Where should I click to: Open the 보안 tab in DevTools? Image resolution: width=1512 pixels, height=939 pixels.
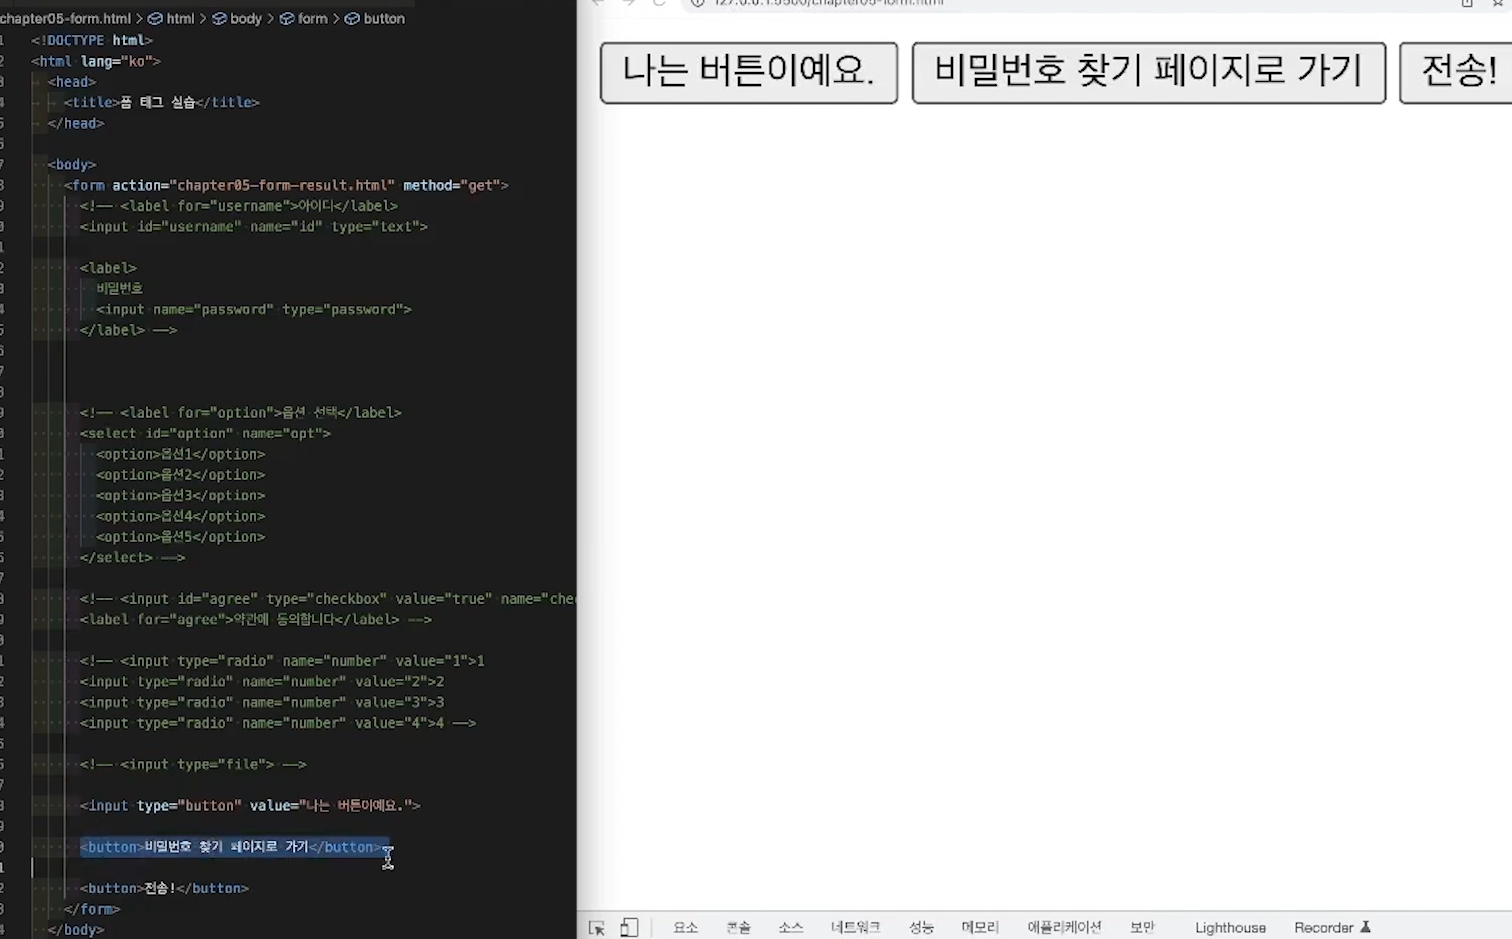click(x=1142, y=928)
